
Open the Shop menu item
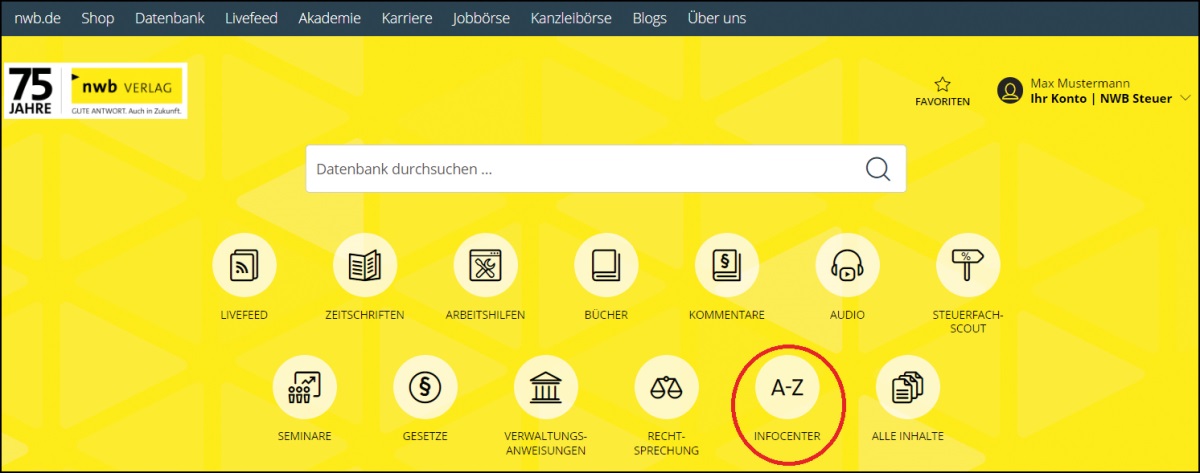coord(98,18)
